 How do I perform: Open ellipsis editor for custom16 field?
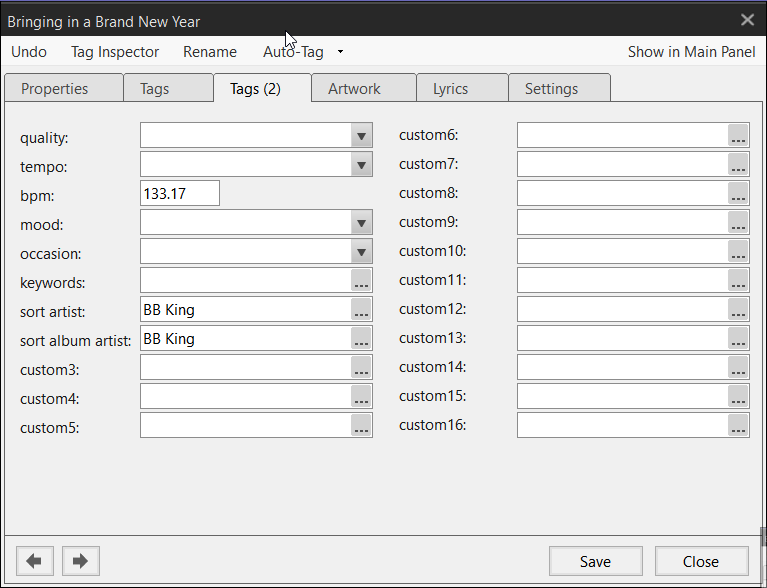738,427
